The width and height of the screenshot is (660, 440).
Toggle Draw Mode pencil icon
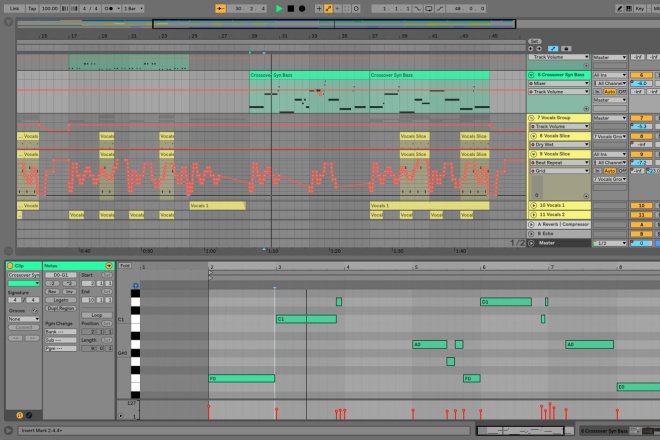(x=619, y=8)
